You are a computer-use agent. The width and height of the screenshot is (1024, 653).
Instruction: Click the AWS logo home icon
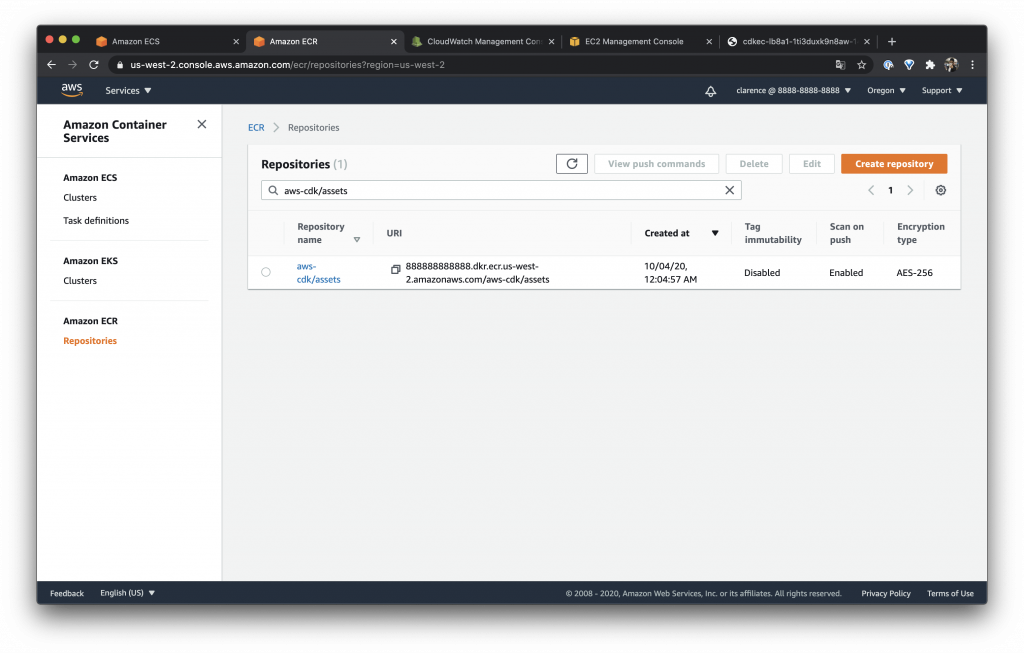point(72,90)
